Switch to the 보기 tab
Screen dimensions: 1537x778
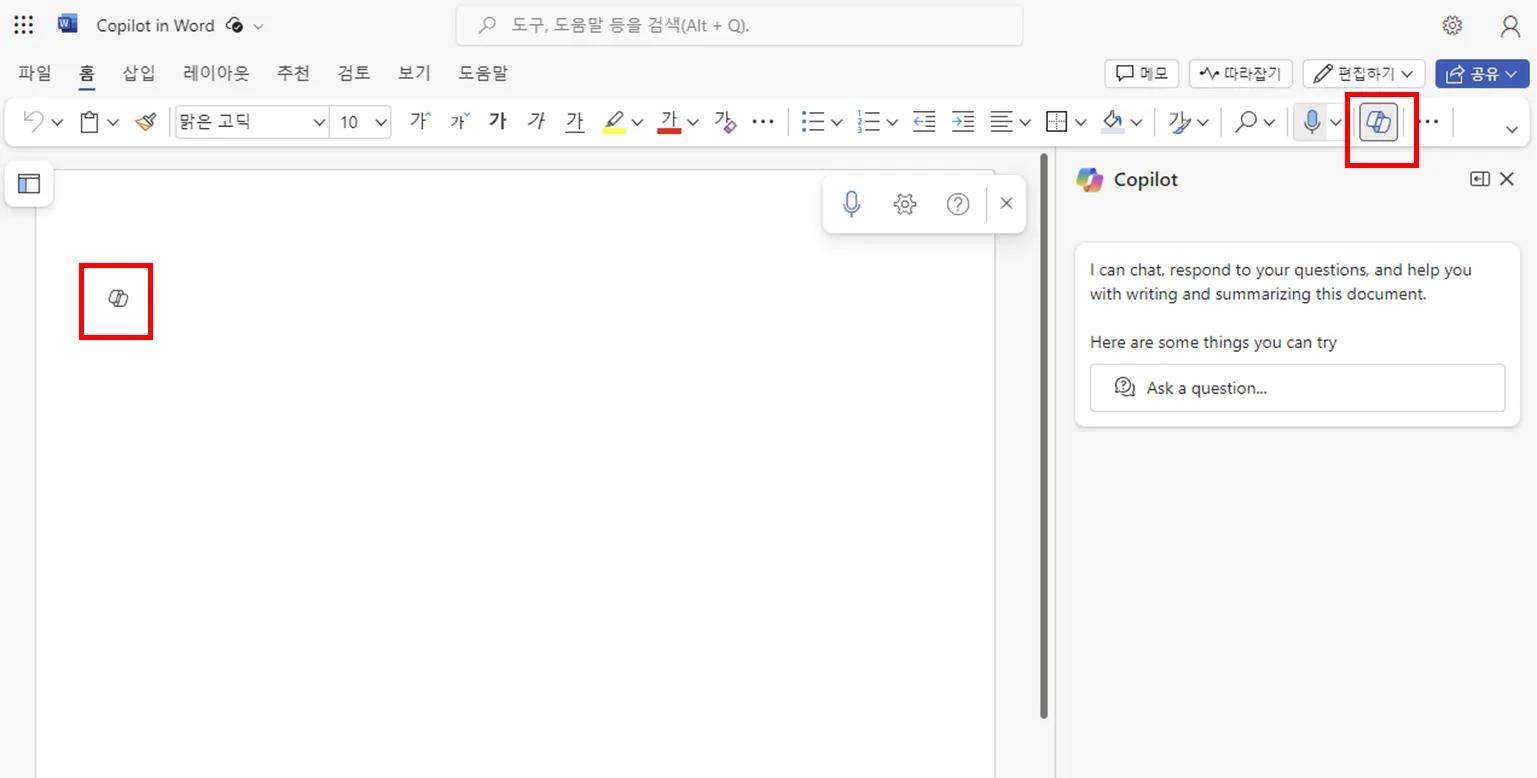(x=414, y=73)
